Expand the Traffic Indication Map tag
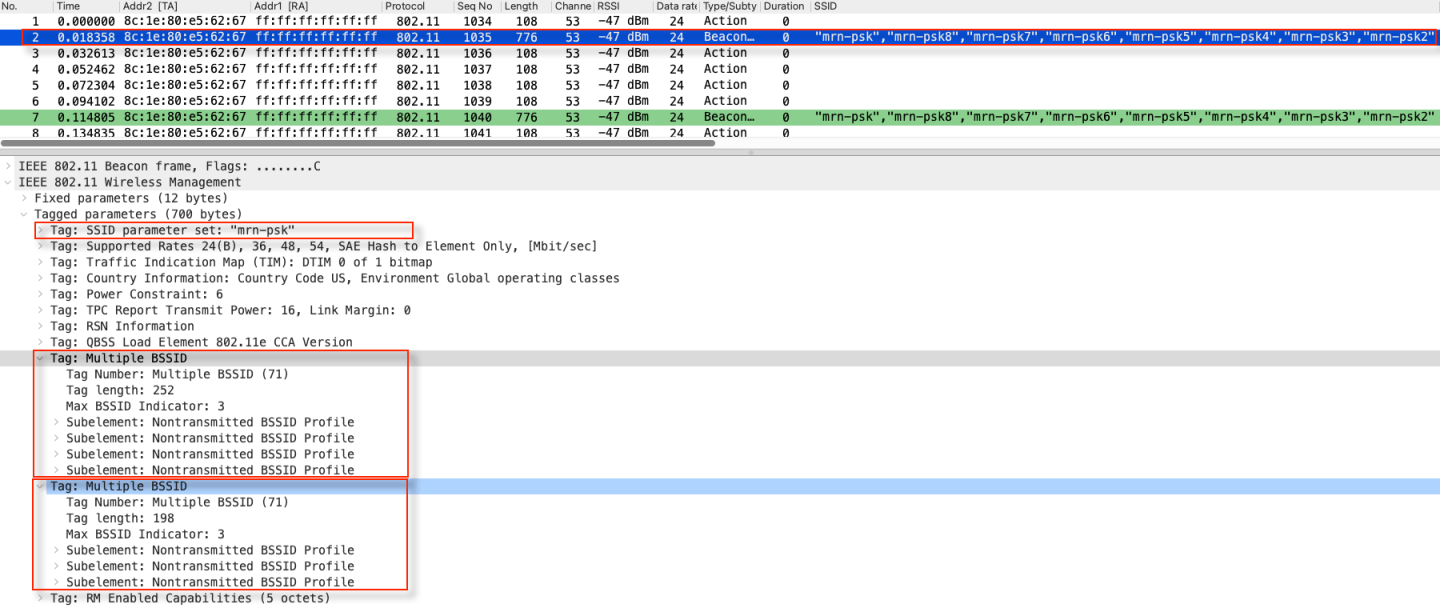Image resolution: width=1440 pixels, height=608 pixels. pyautogui.click(x=38, y=262)
